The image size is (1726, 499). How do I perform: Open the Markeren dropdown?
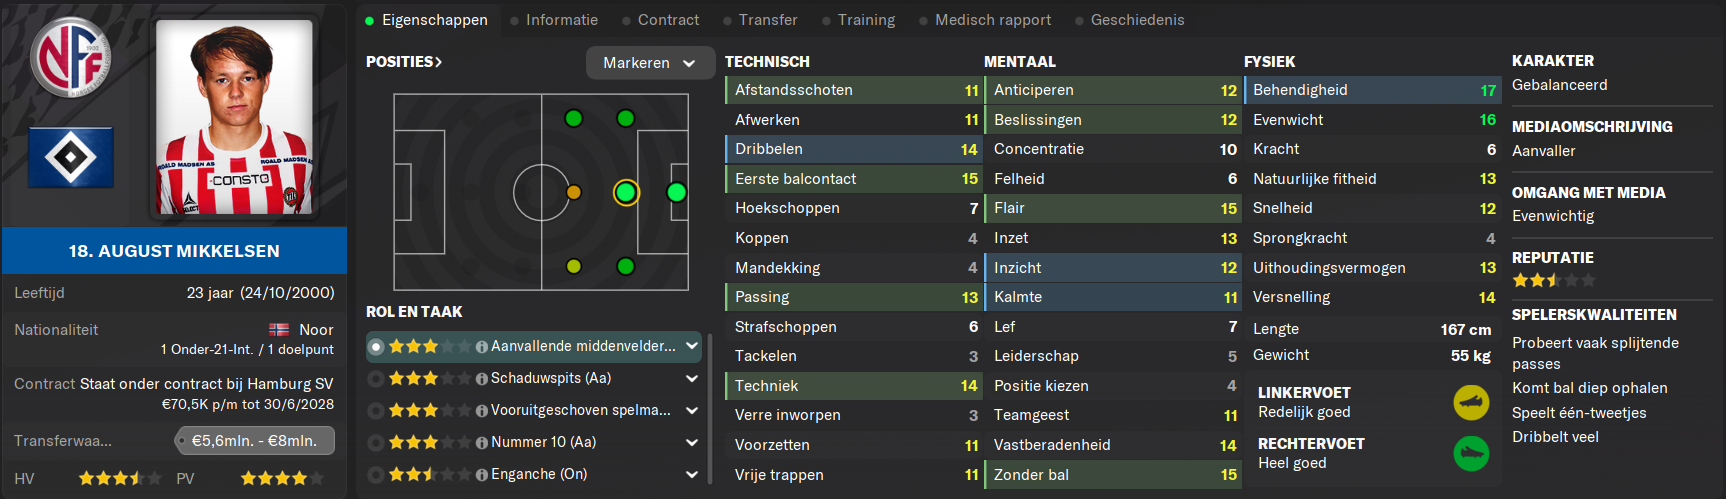(x=650, y=63)
